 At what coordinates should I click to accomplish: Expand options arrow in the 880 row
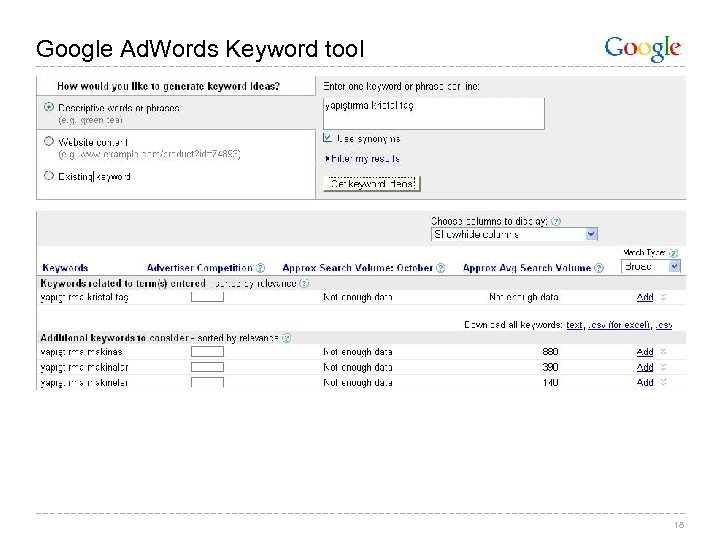click(664, 352)
